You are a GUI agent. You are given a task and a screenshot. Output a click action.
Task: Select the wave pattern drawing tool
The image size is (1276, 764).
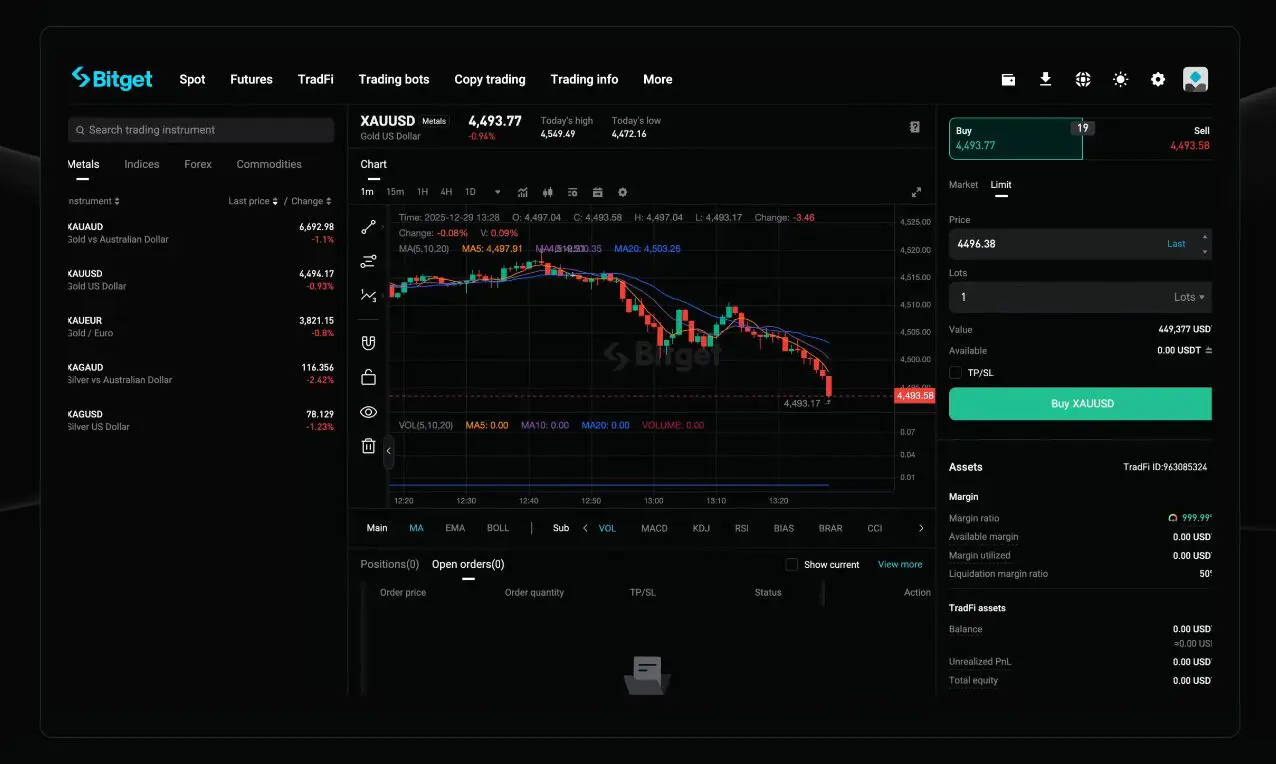coord(368,295)
